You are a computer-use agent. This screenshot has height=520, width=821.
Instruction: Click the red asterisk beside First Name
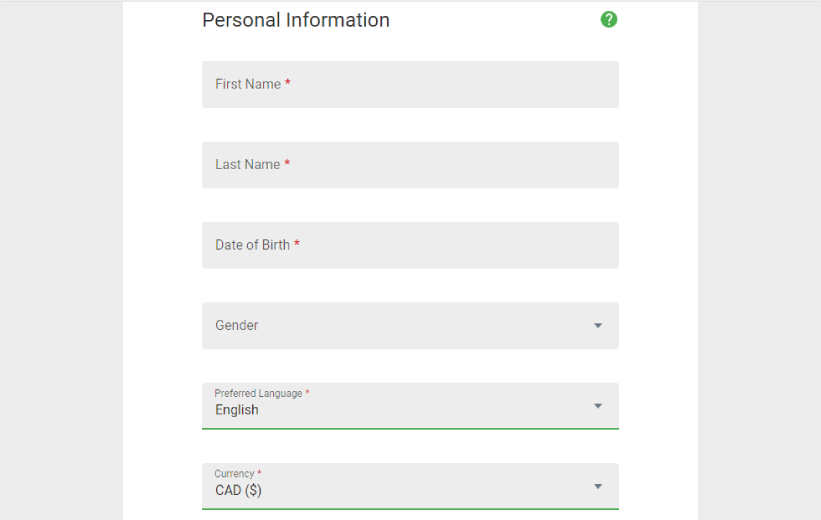click(287, 82)
